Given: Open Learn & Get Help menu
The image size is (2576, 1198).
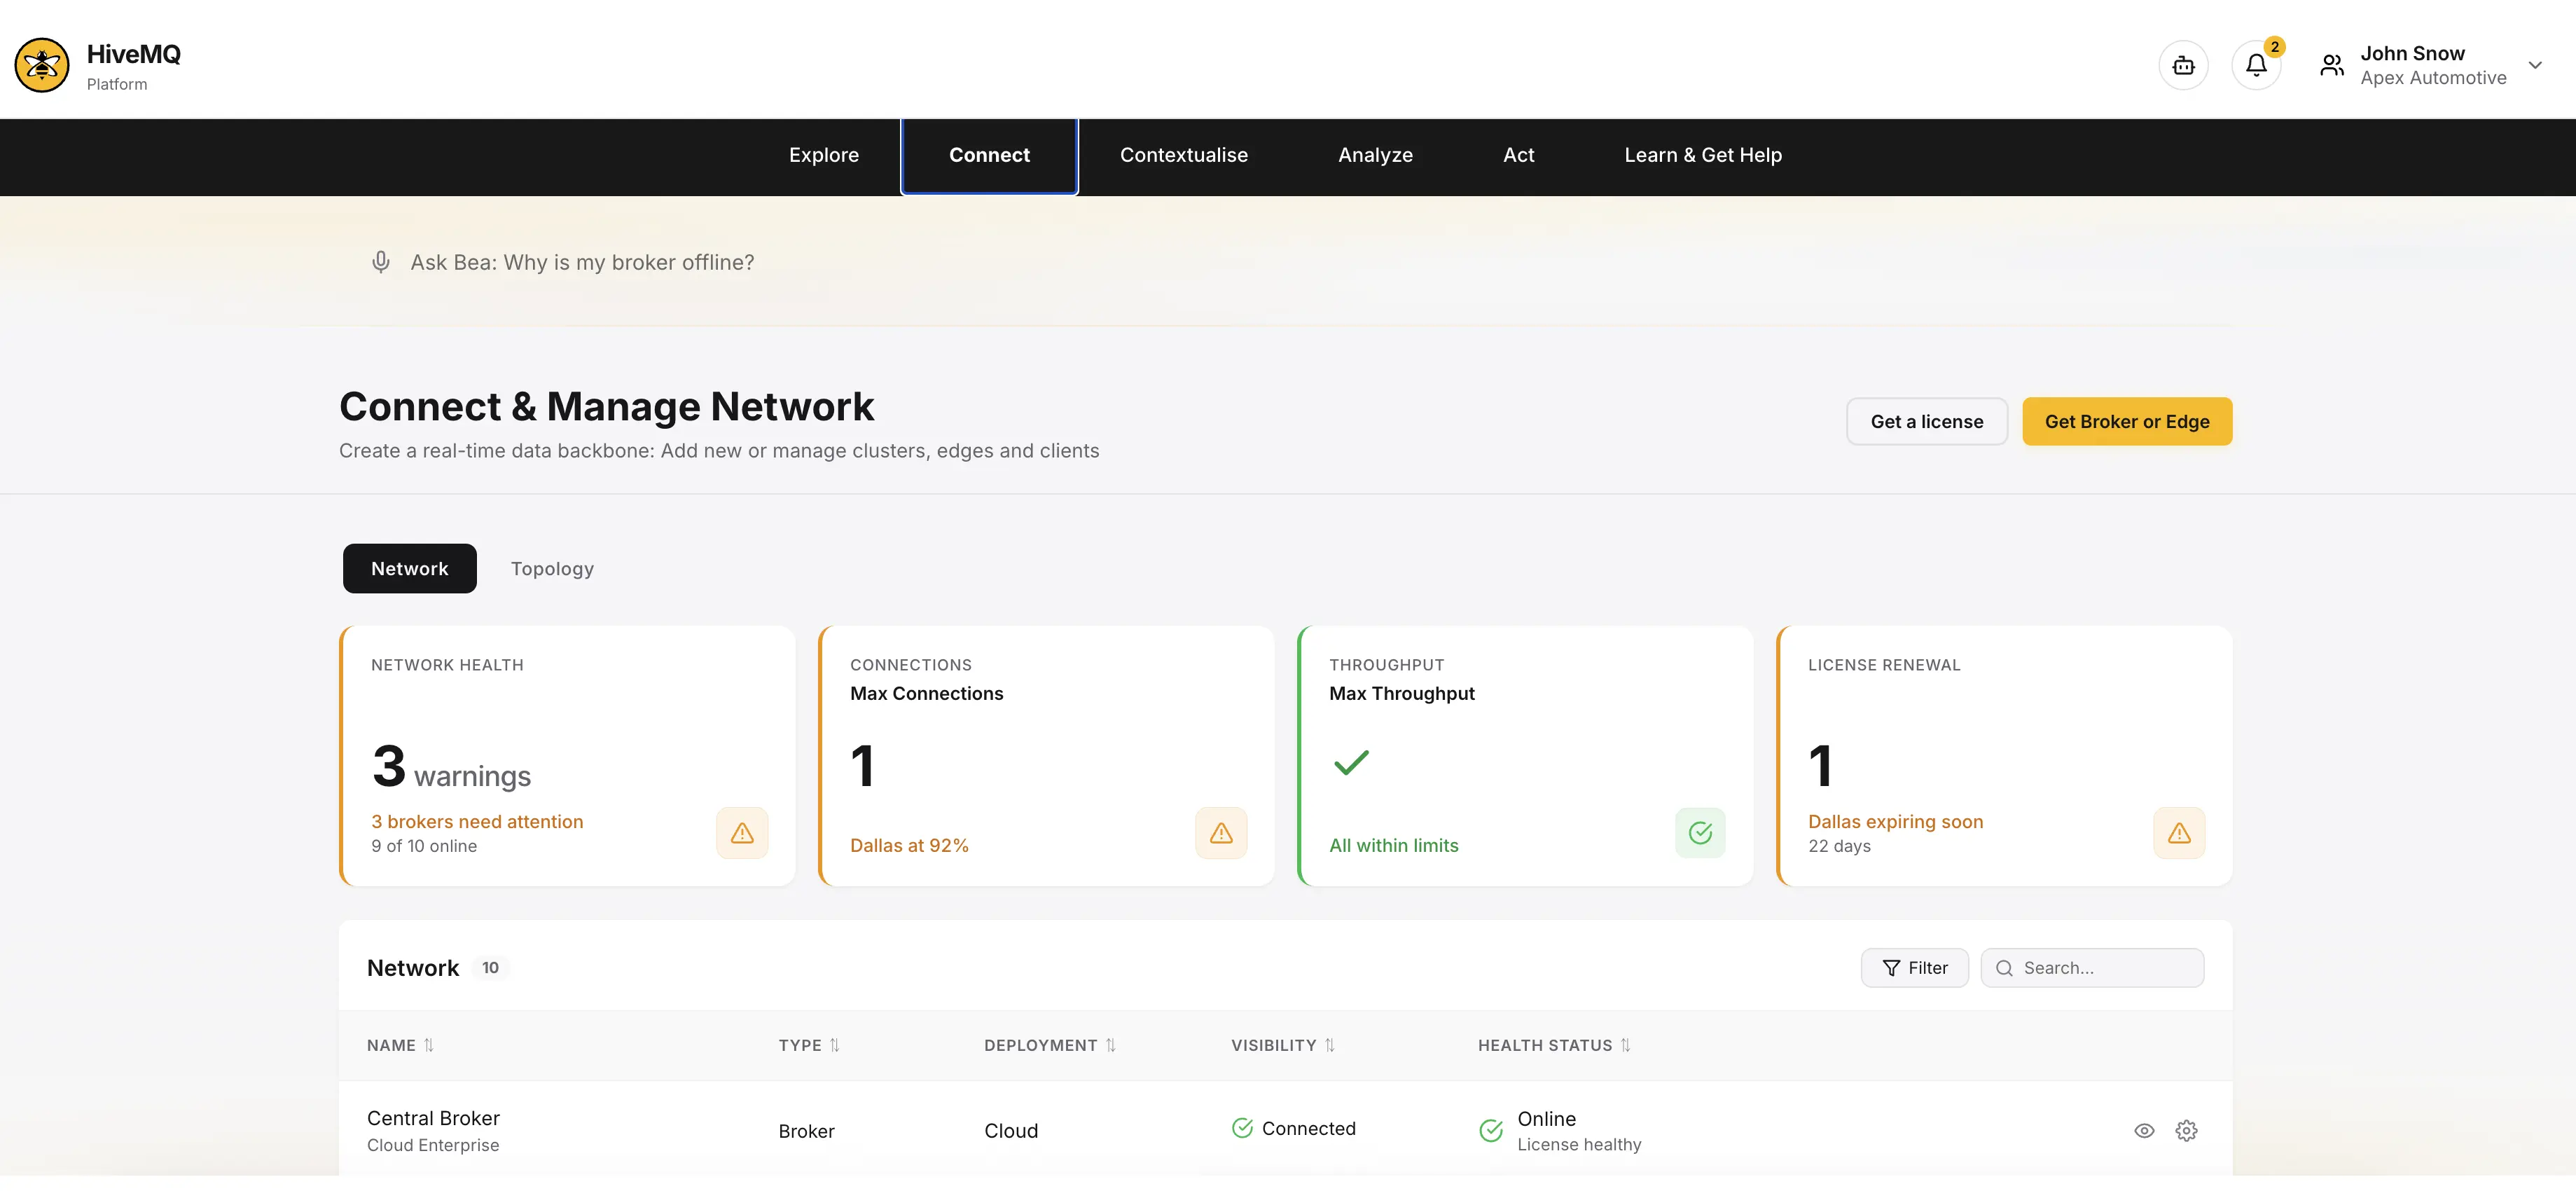Looking at the screenshot, I should 1702,155.
